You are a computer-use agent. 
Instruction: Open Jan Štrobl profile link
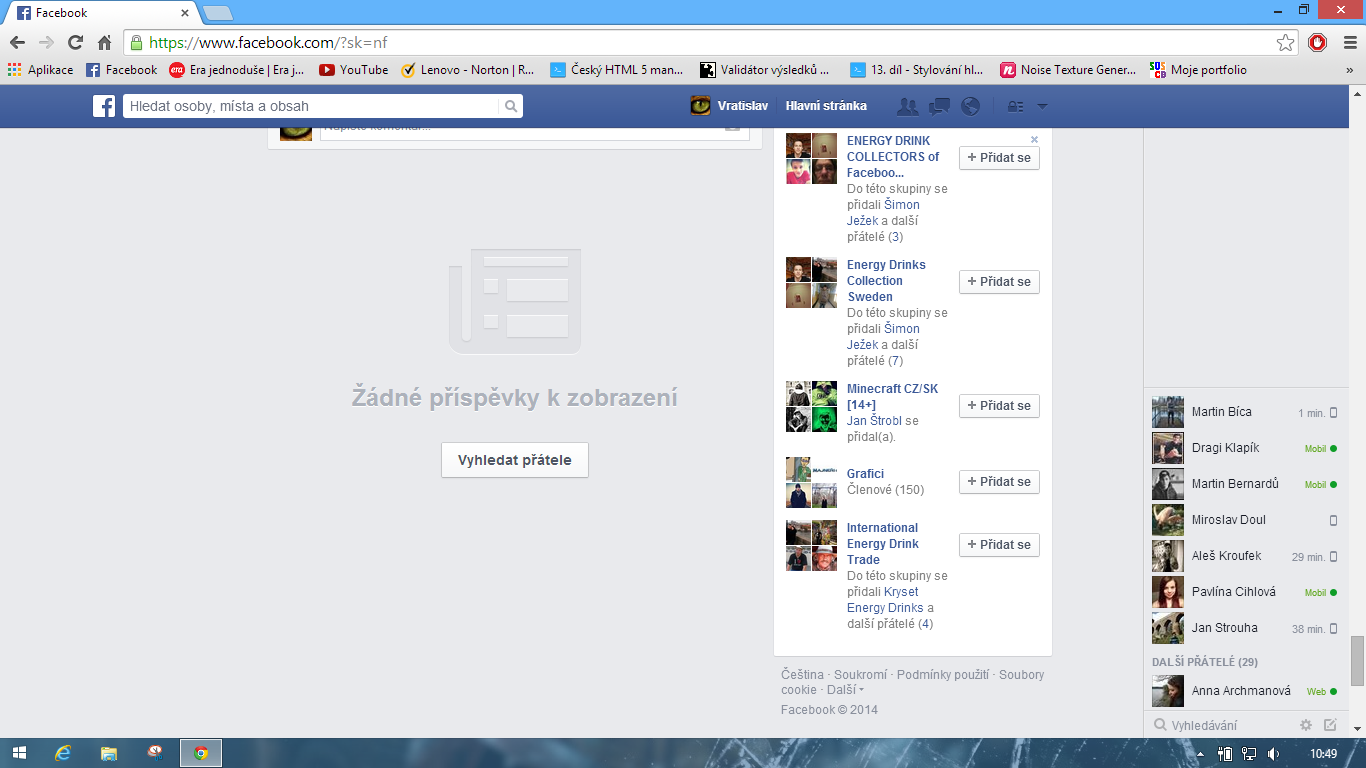(x=875, y=421)
